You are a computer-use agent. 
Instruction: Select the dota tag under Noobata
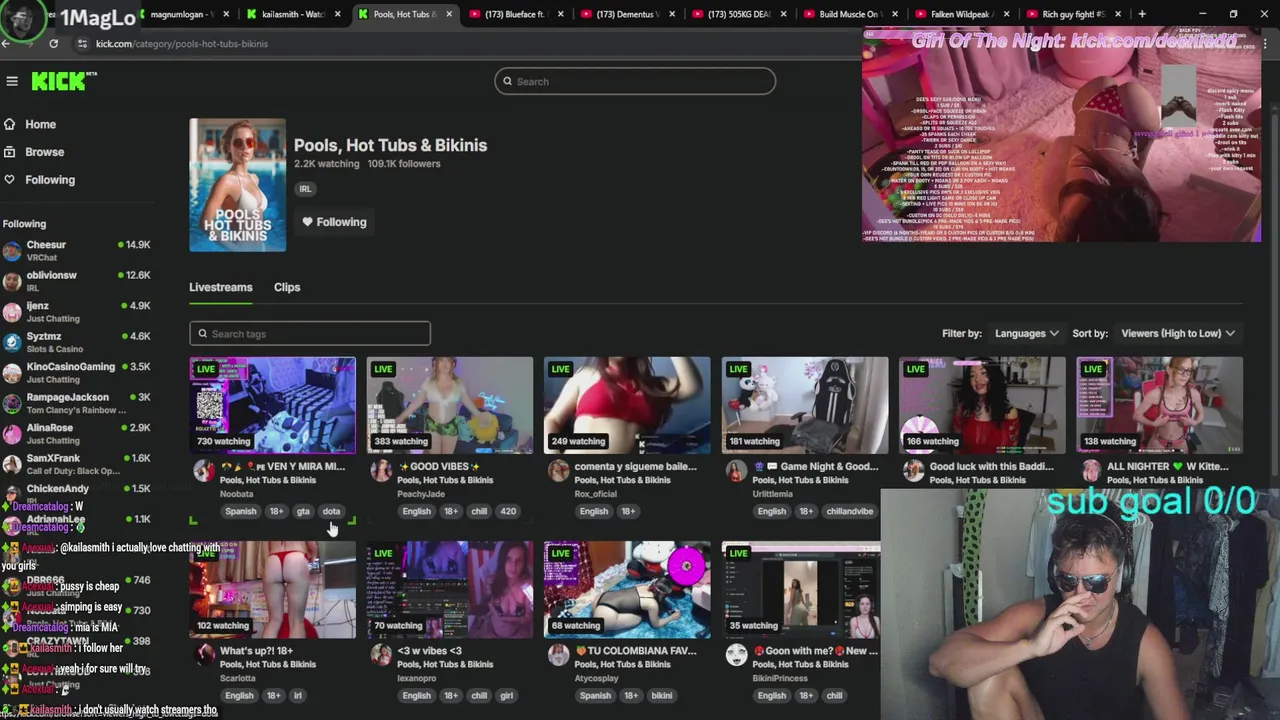tap(331, 511)
